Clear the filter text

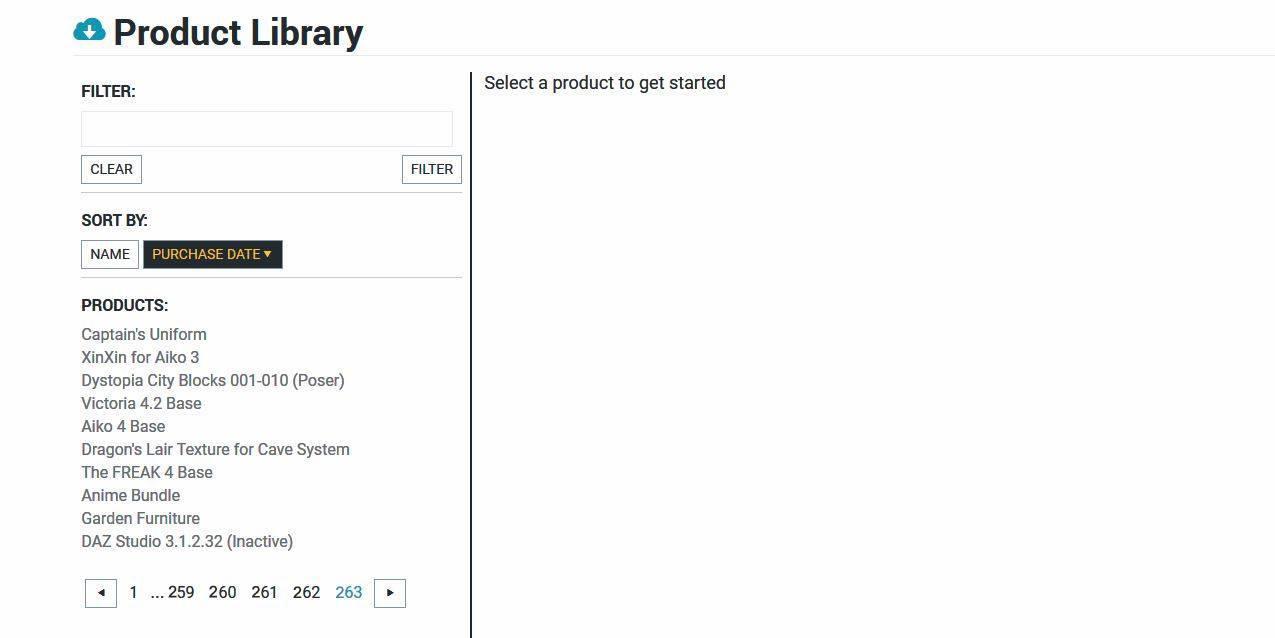[x=111, y=169]
